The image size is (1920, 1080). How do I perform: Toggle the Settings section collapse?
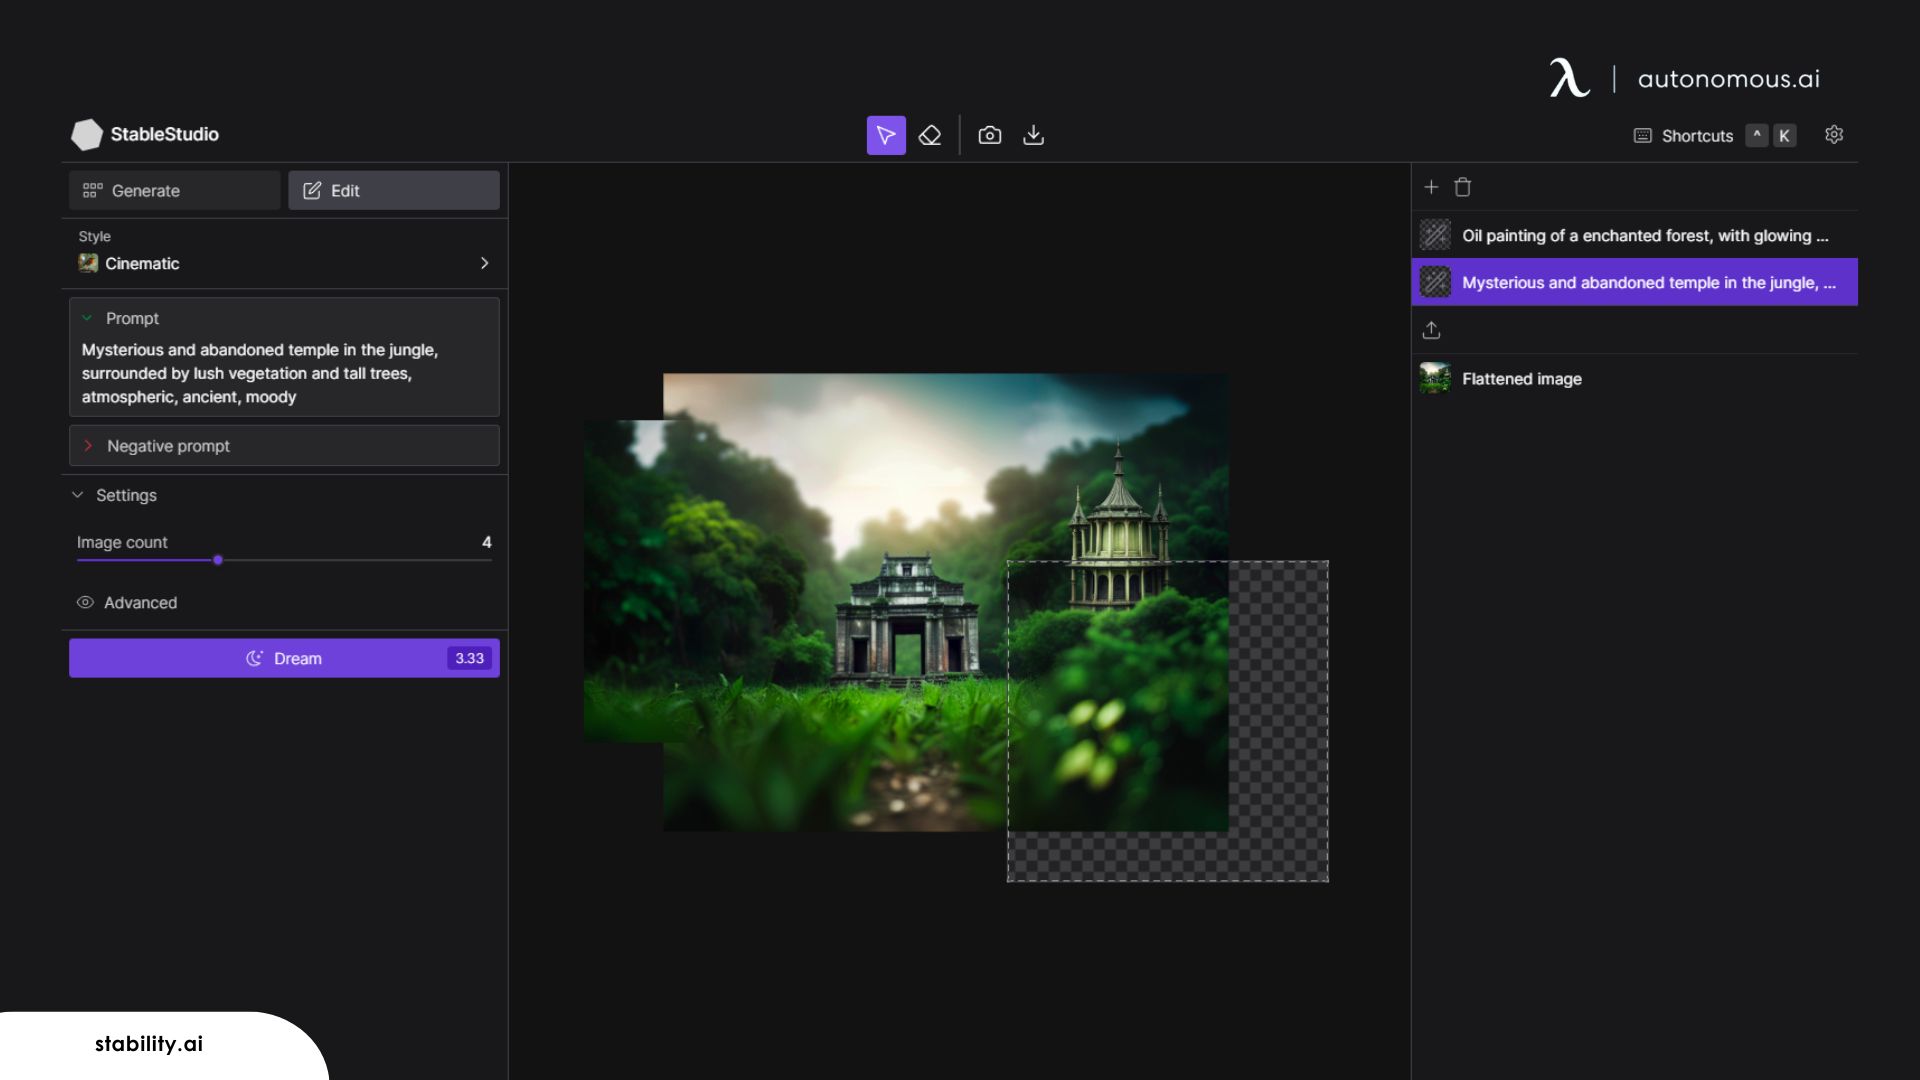79,495
